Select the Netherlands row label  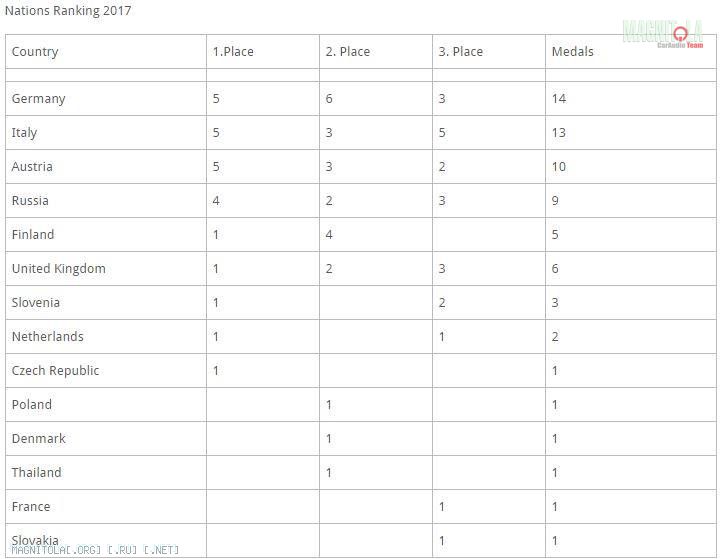pos(48,337)
